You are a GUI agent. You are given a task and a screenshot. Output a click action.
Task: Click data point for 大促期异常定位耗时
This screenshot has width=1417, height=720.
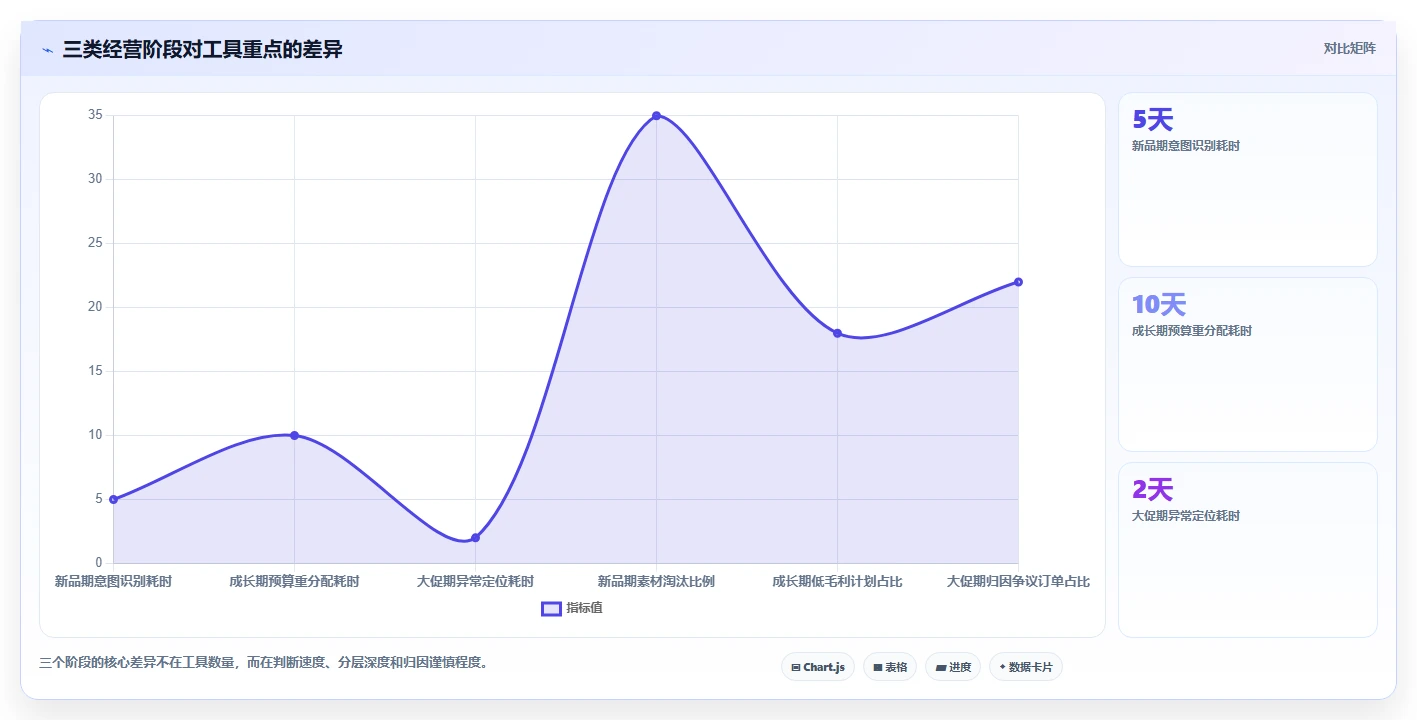click(x=475, y=538)
